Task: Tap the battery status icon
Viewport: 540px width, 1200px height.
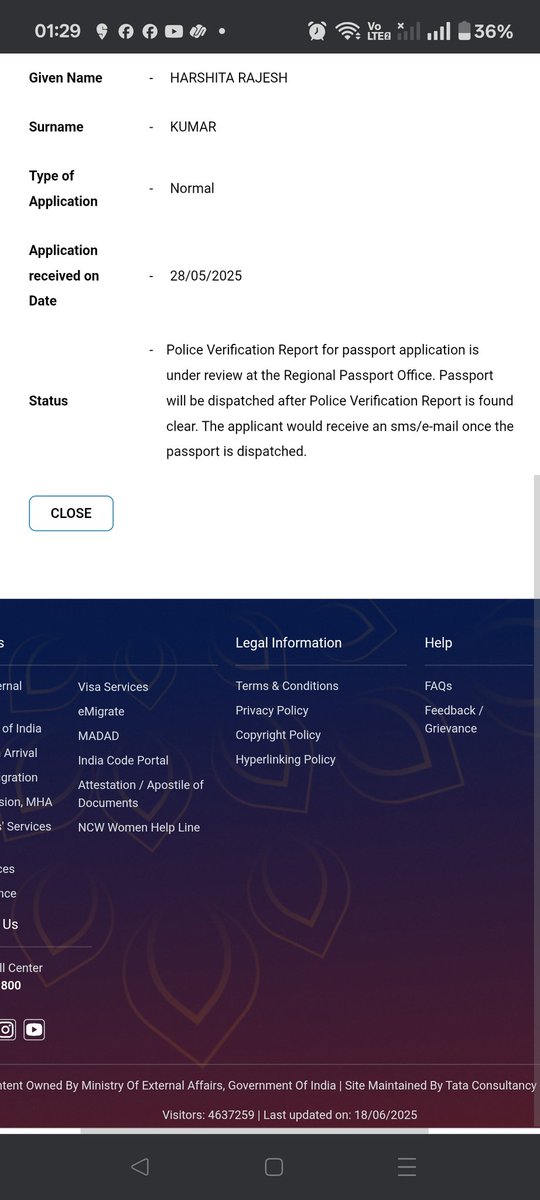Action: pyautogui.click(x=463, y=31)
